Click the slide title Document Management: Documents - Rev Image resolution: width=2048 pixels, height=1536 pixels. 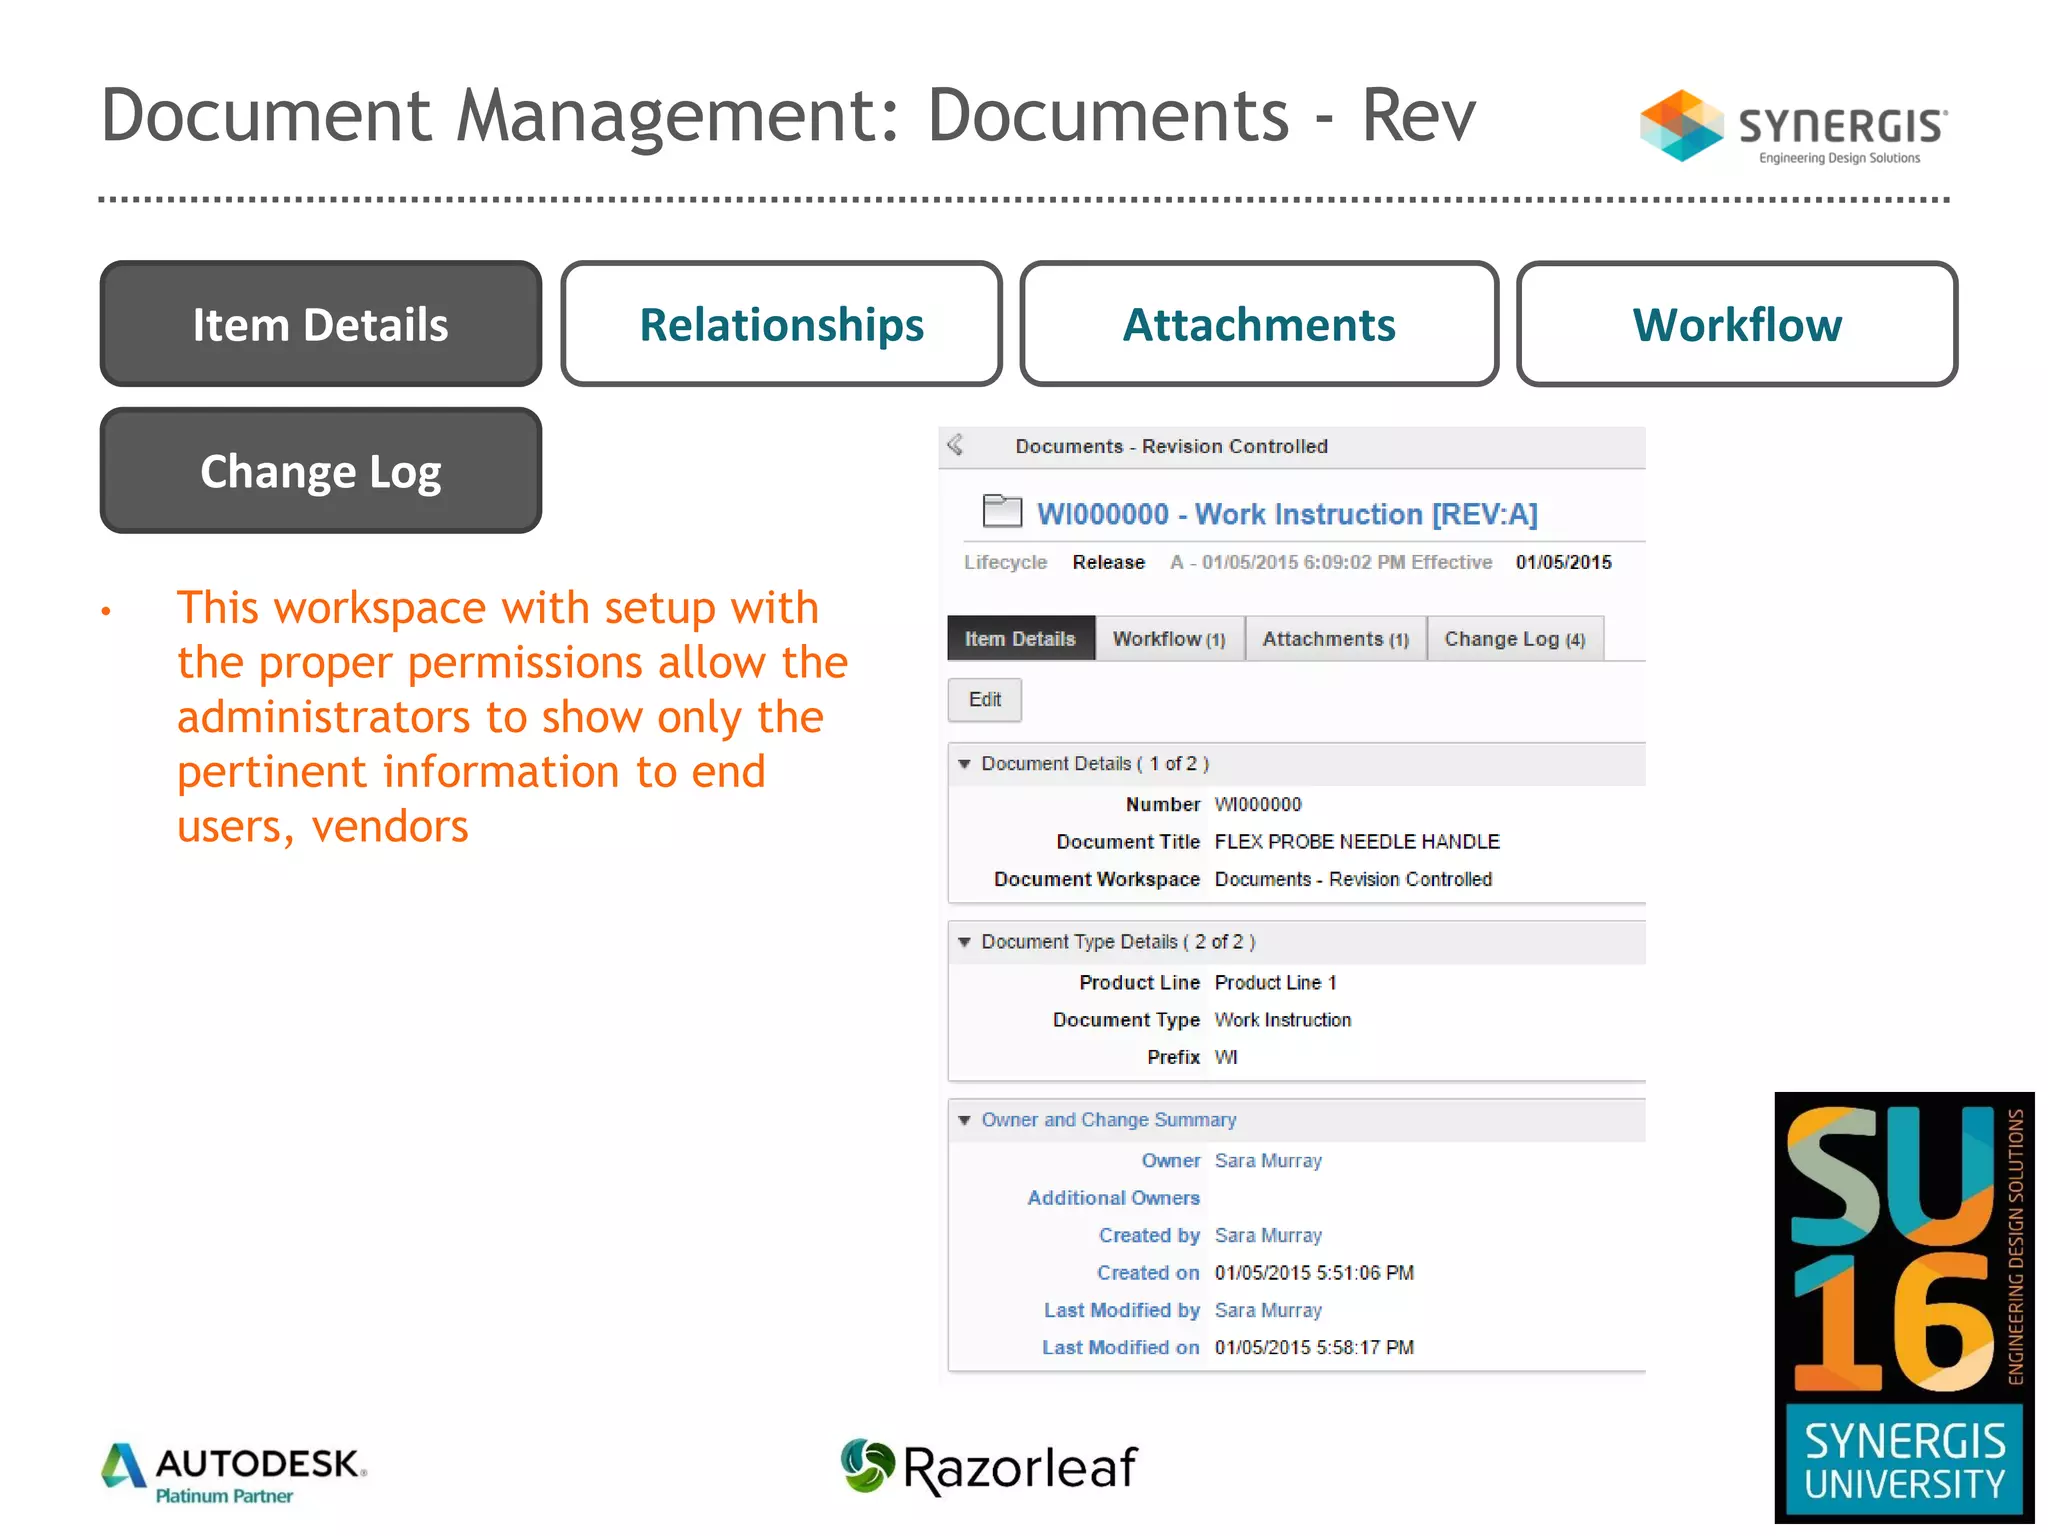[x=788, y=116]
